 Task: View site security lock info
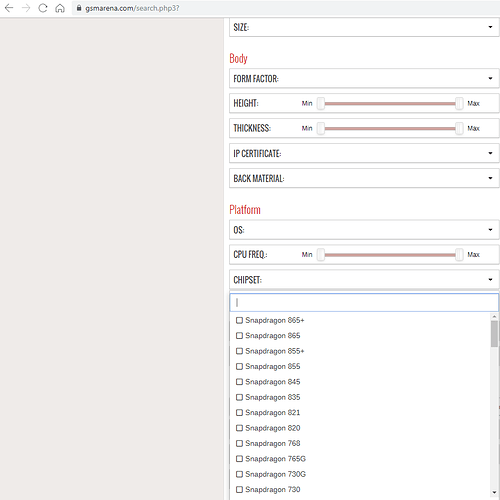click(x=79, y=8)
